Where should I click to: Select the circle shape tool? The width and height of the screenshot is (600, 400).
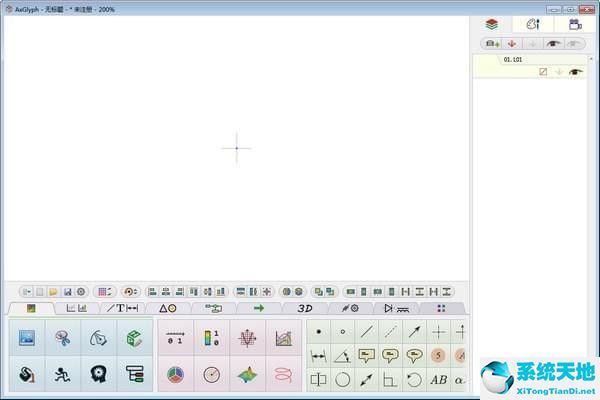(x=343, y=379)
